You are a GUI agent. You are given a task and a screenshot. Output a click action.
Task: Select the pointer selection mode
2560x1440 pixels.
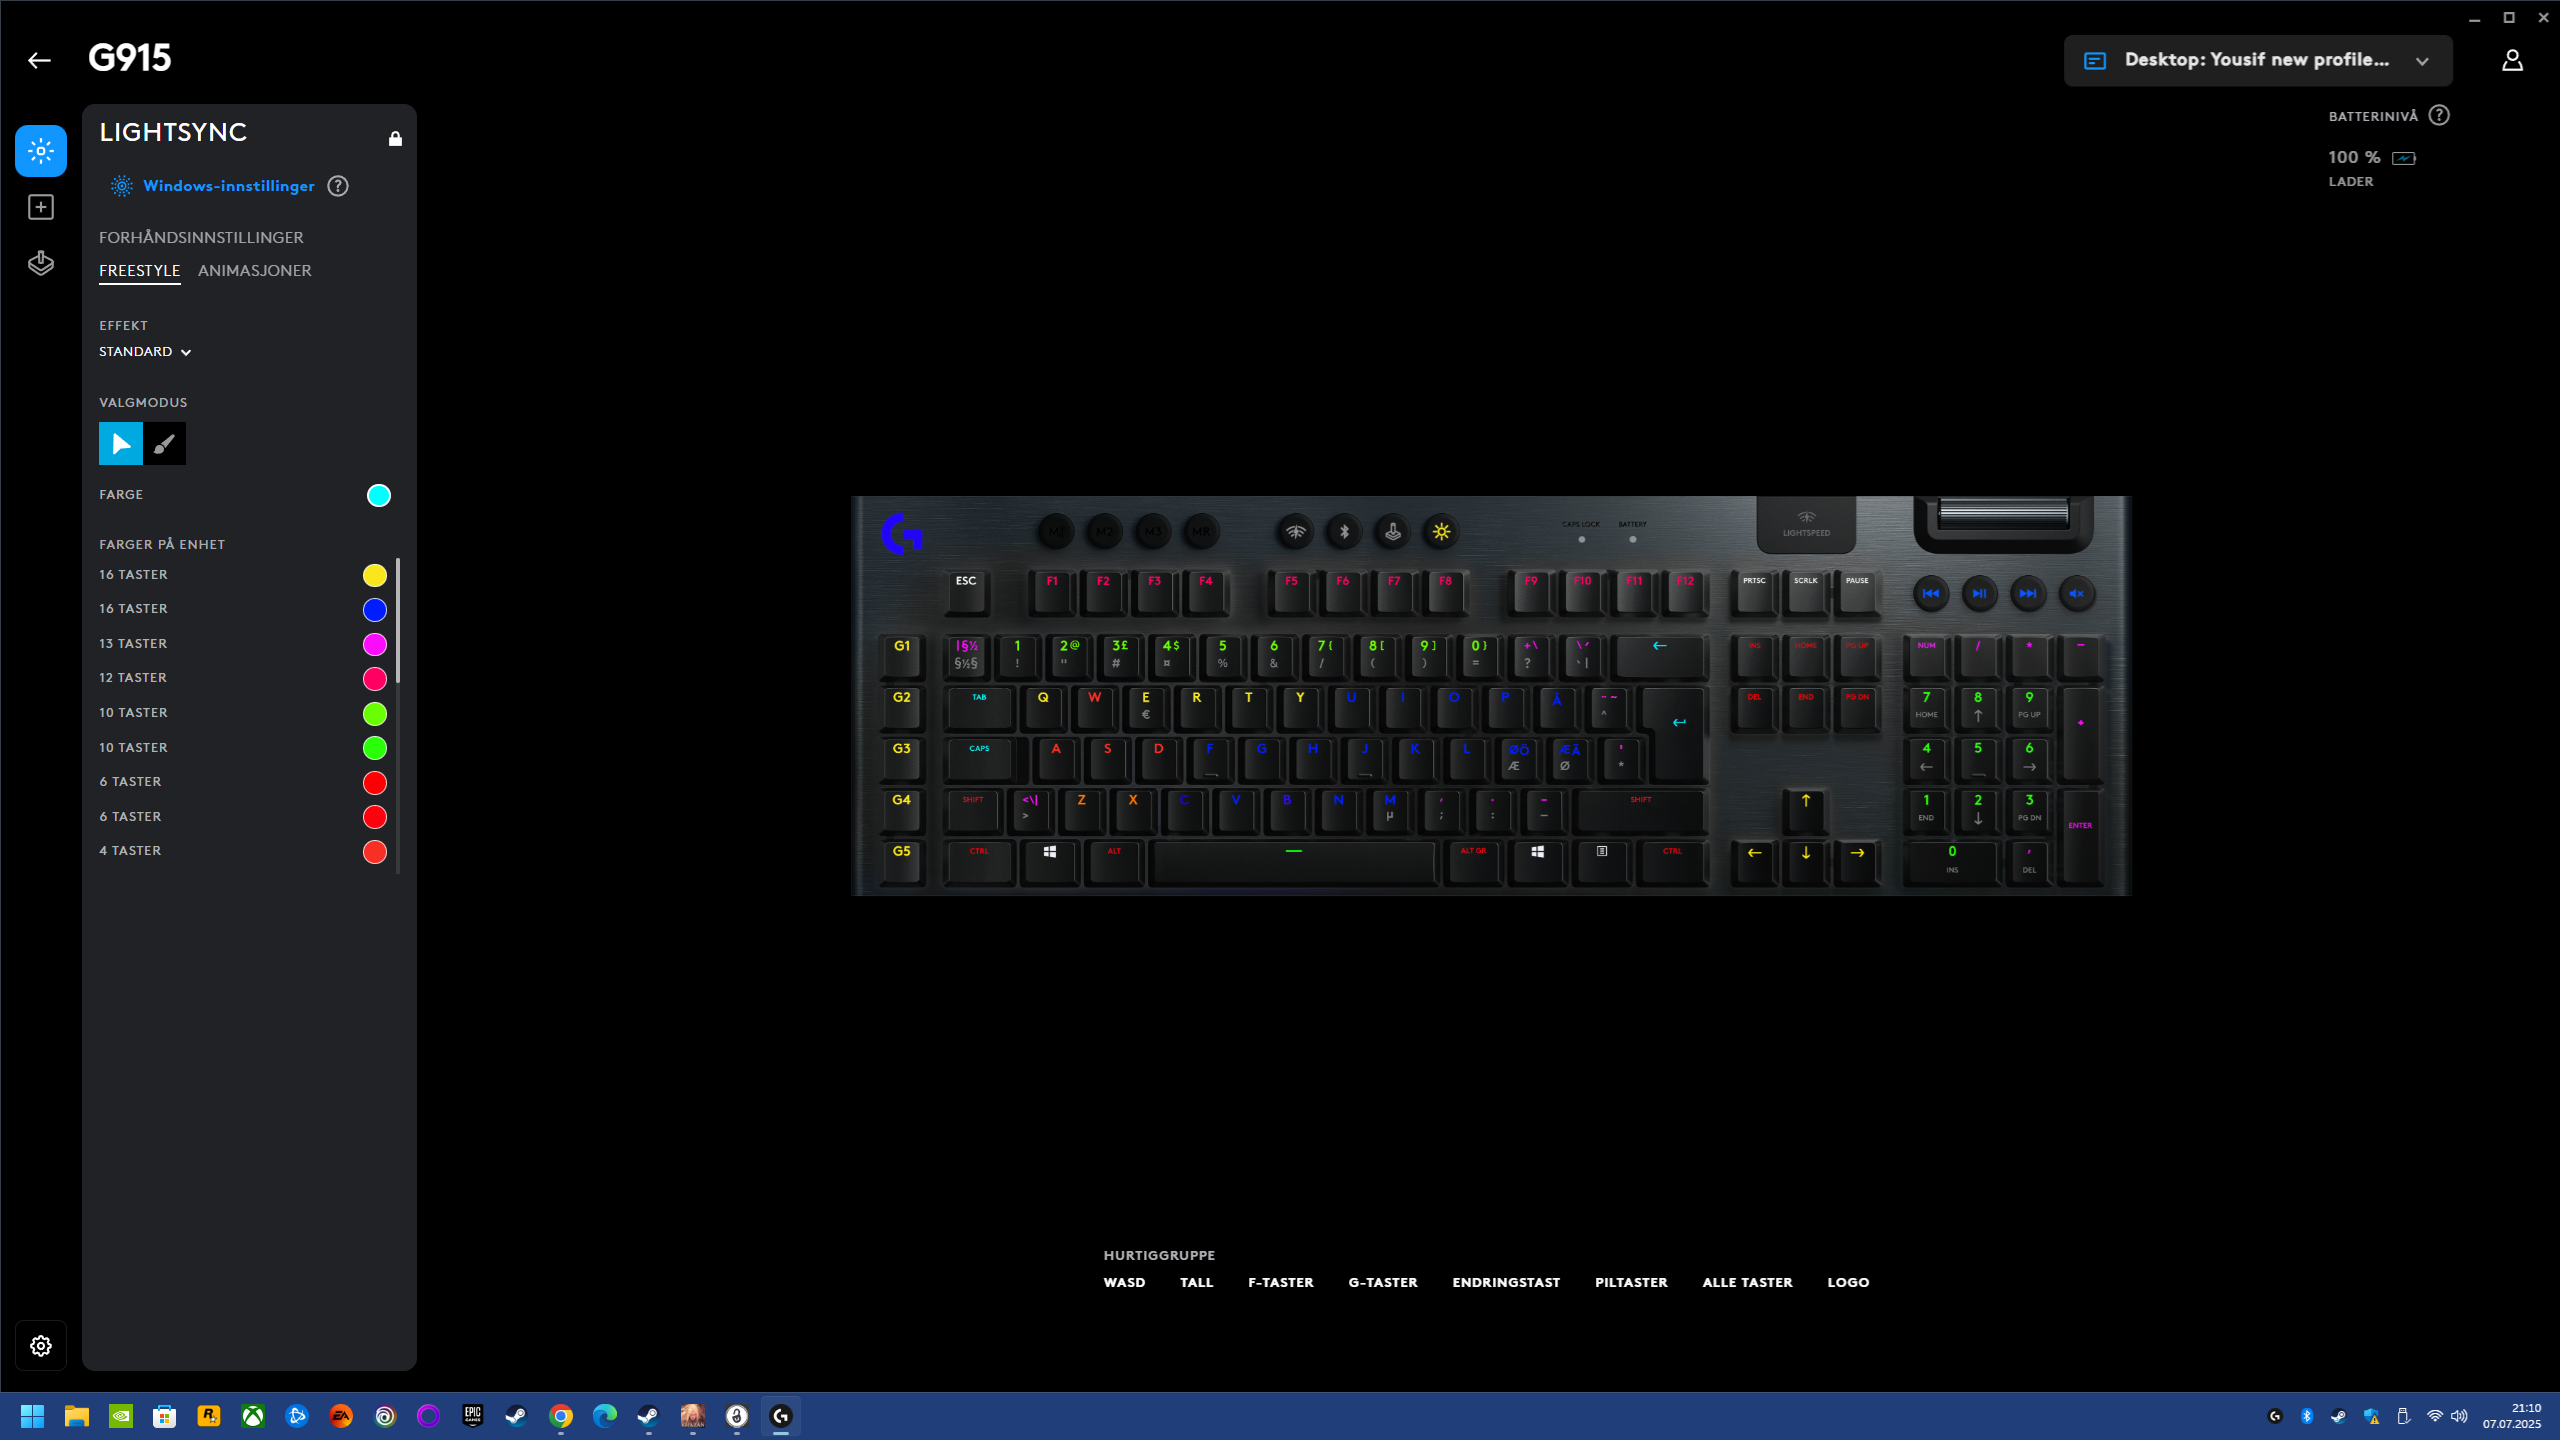(x=121, y=444)
